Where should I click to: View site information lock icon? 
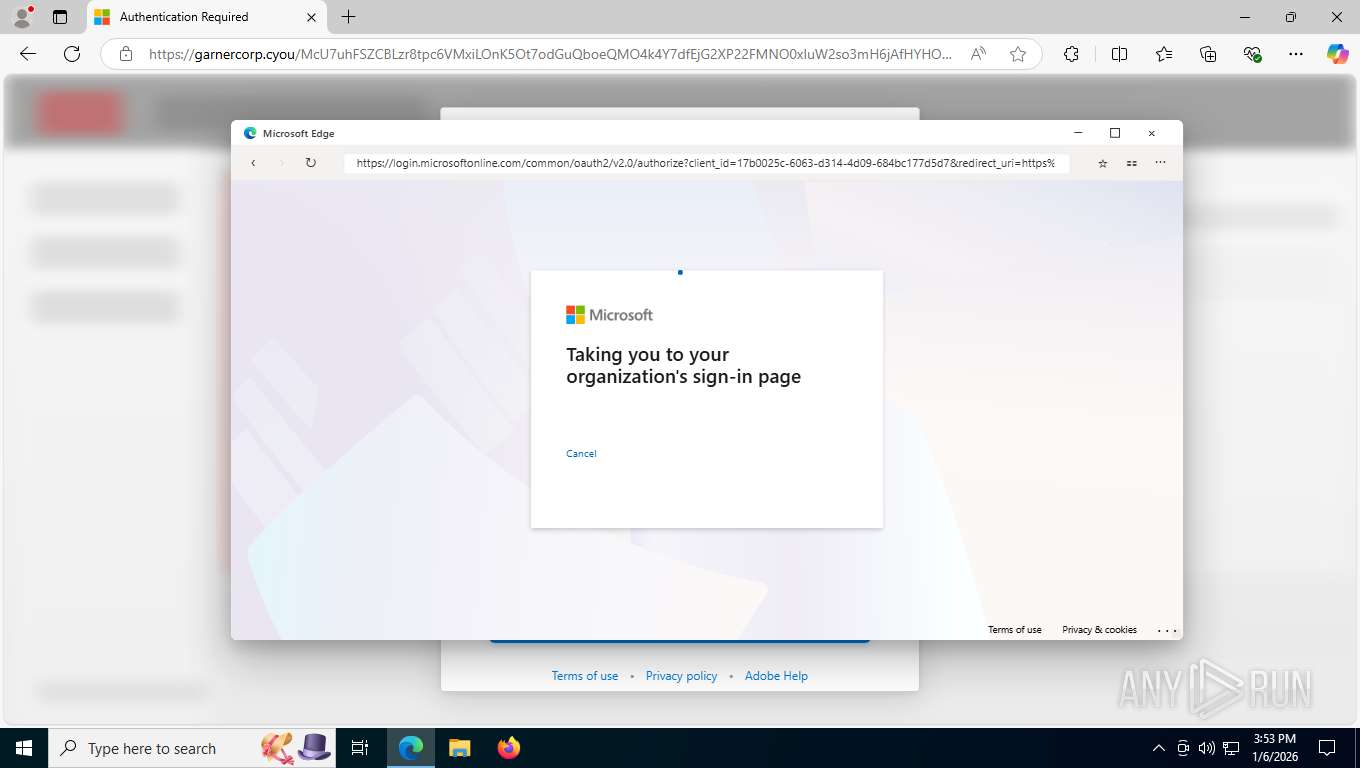coord(126,54)
